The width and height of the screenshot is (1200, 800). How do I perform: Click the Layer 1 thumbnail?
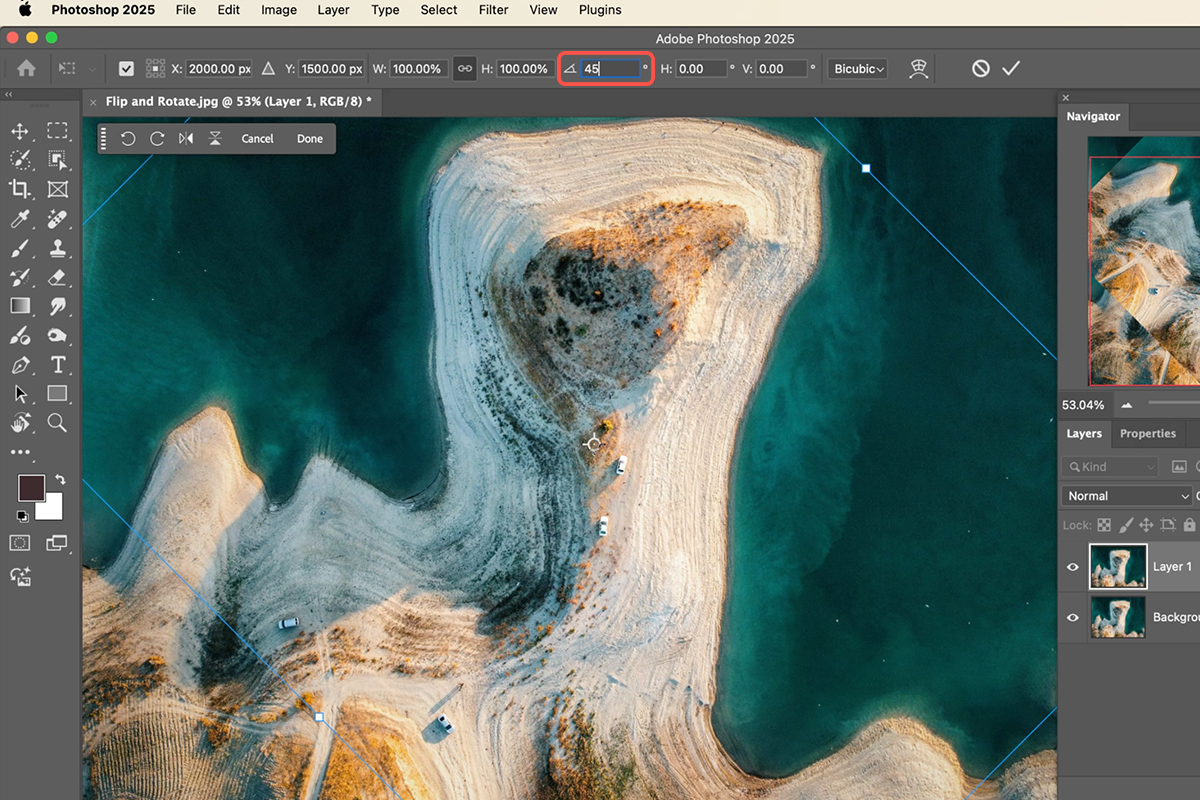point(1118,566)
